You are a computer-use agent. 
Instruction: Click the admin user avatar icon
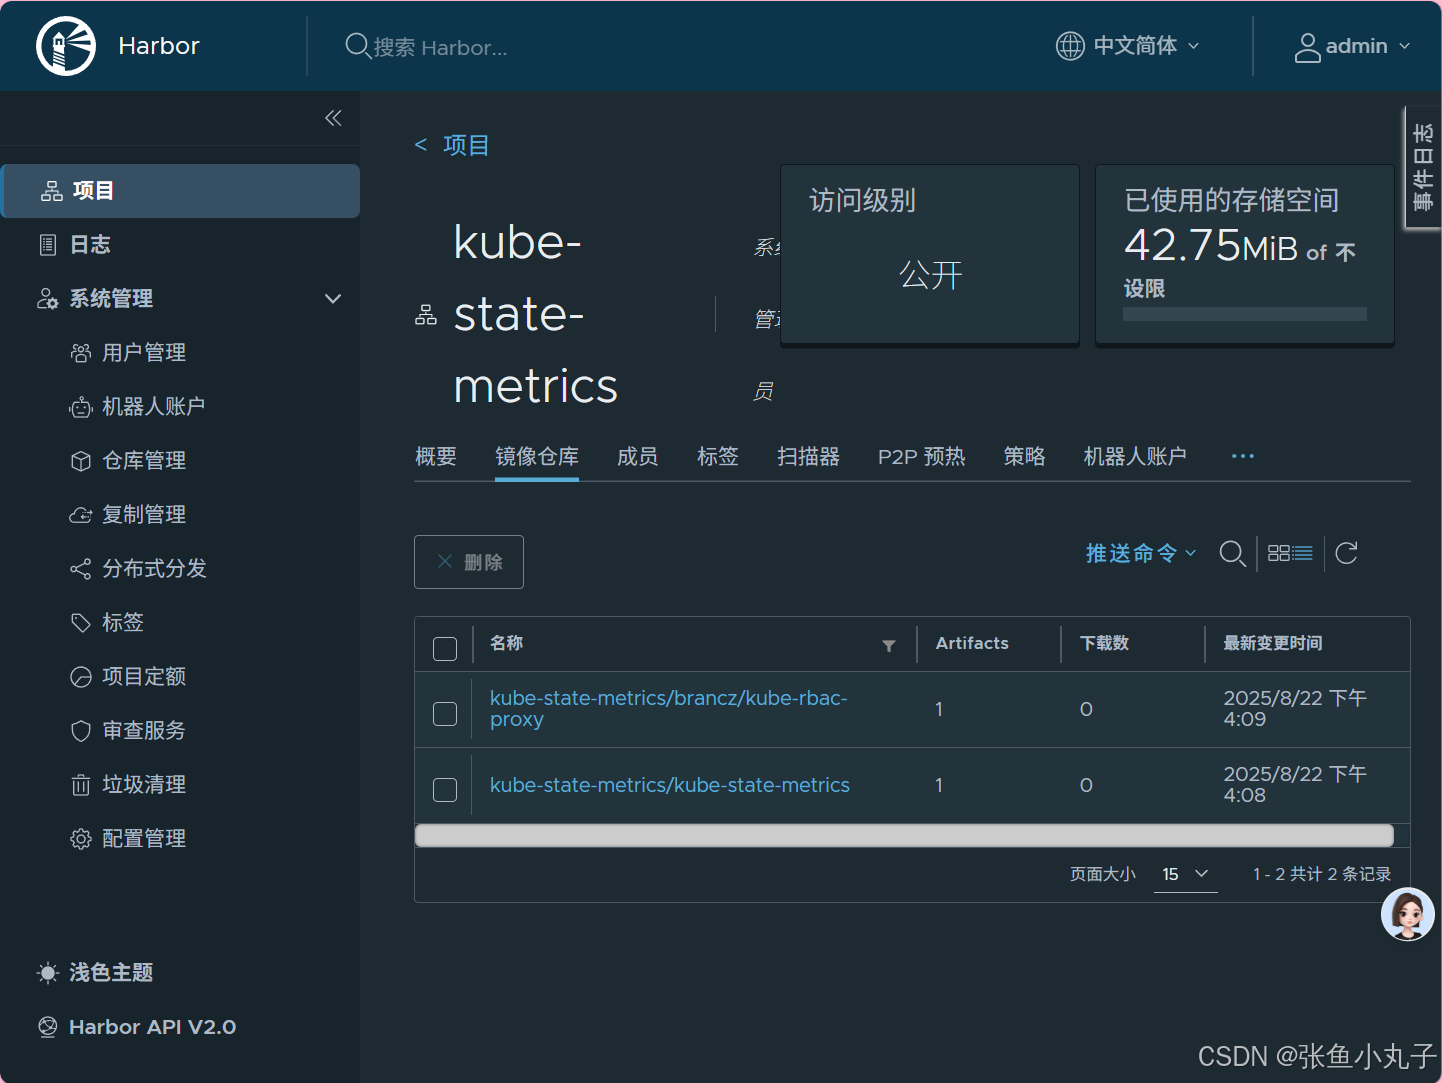[1307, 47]
